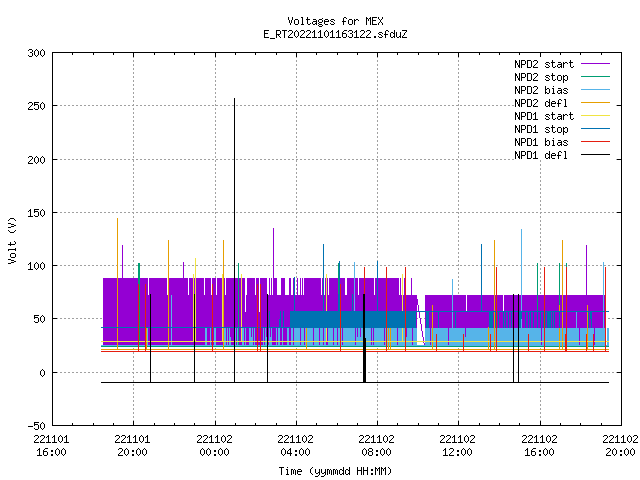
Task: Click the 'NPD2 defl' legend label
Action: pyautogui.click(x=541, y=103)
